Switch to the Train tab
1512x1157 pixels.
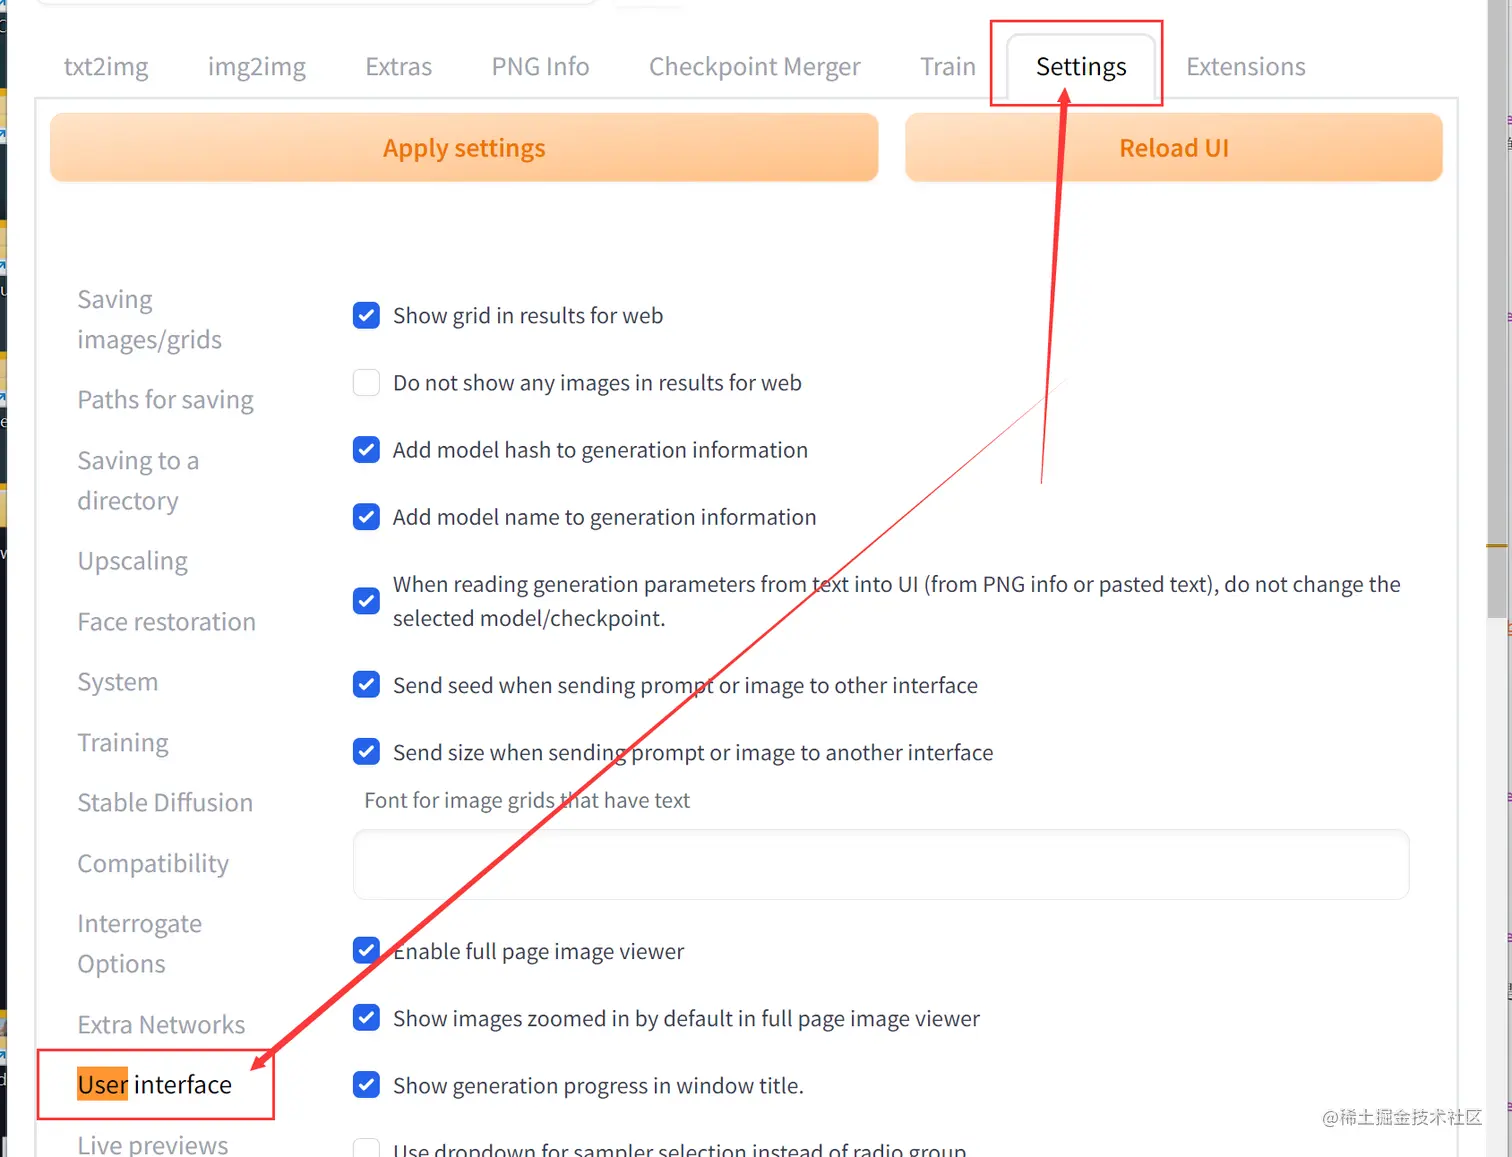pos(947,66)
